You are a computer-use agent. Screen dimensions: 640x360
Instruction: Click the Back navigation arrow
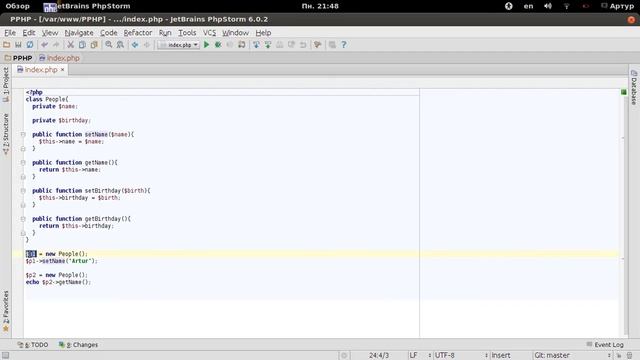coord(135,45)
